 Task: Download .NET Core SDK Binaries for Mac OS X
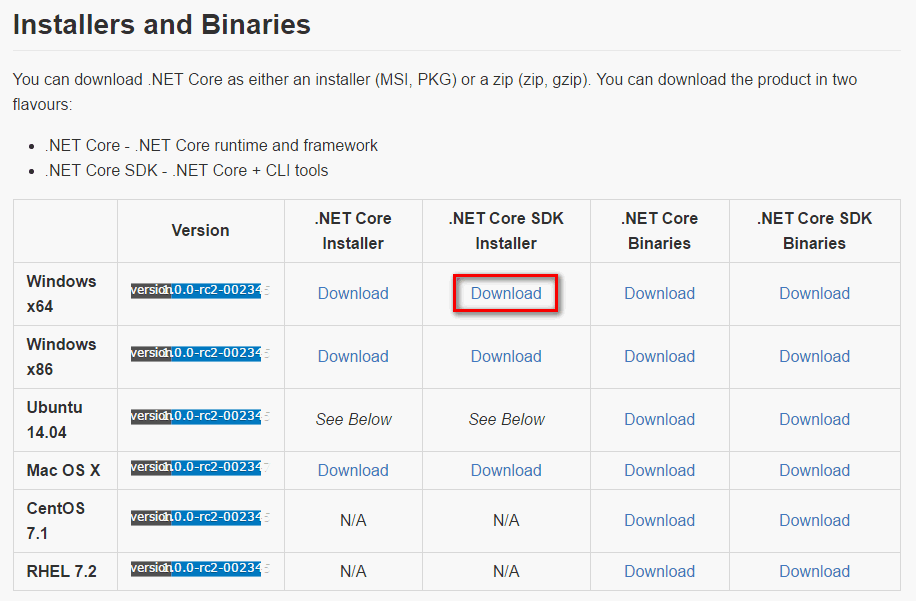point(814,470)
